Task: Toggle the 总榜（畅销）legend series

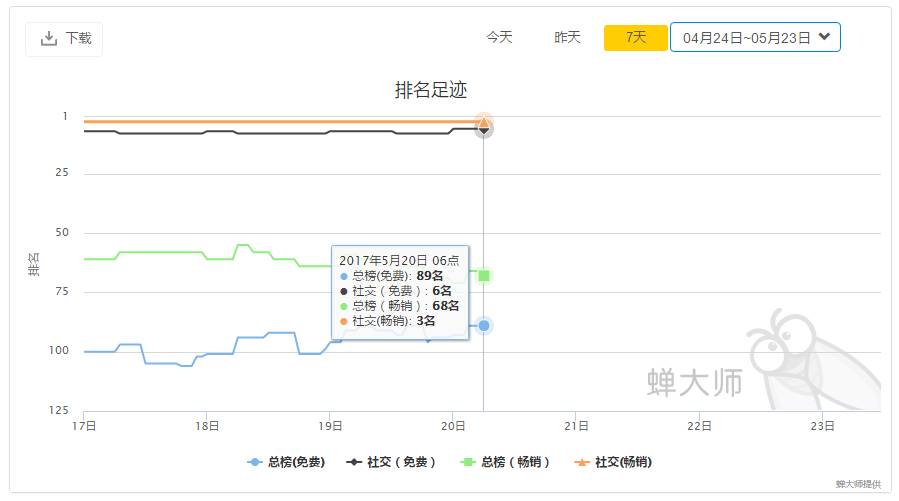Action: [x=505, y=462]
